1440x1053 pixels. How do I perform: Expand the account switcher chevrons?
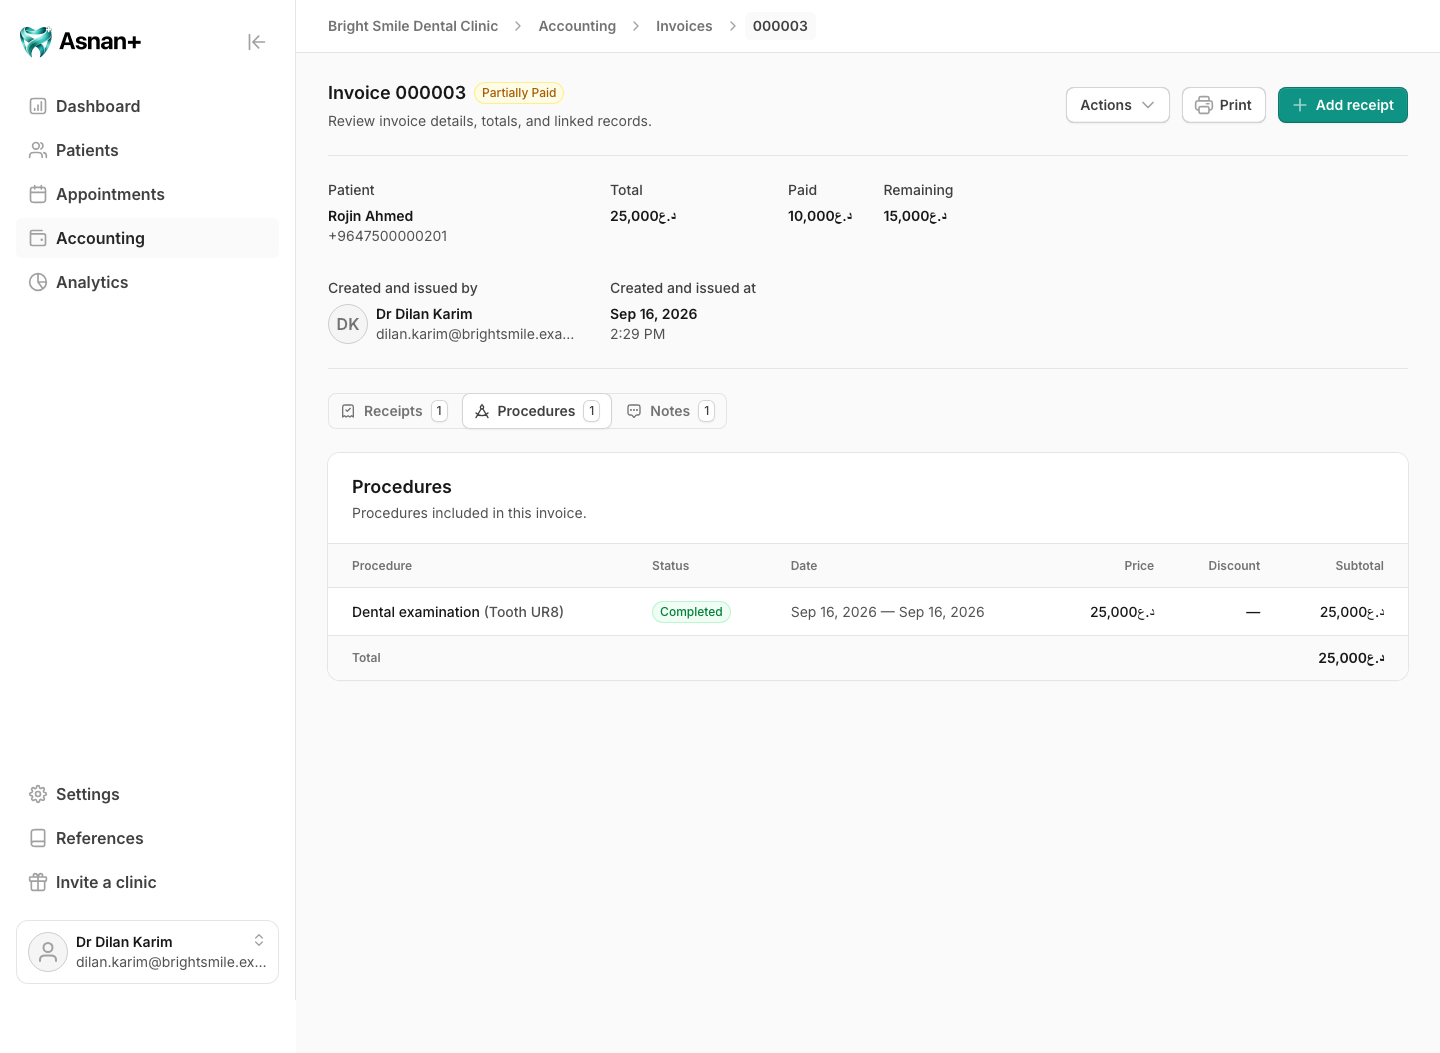[x=259, y=940]
